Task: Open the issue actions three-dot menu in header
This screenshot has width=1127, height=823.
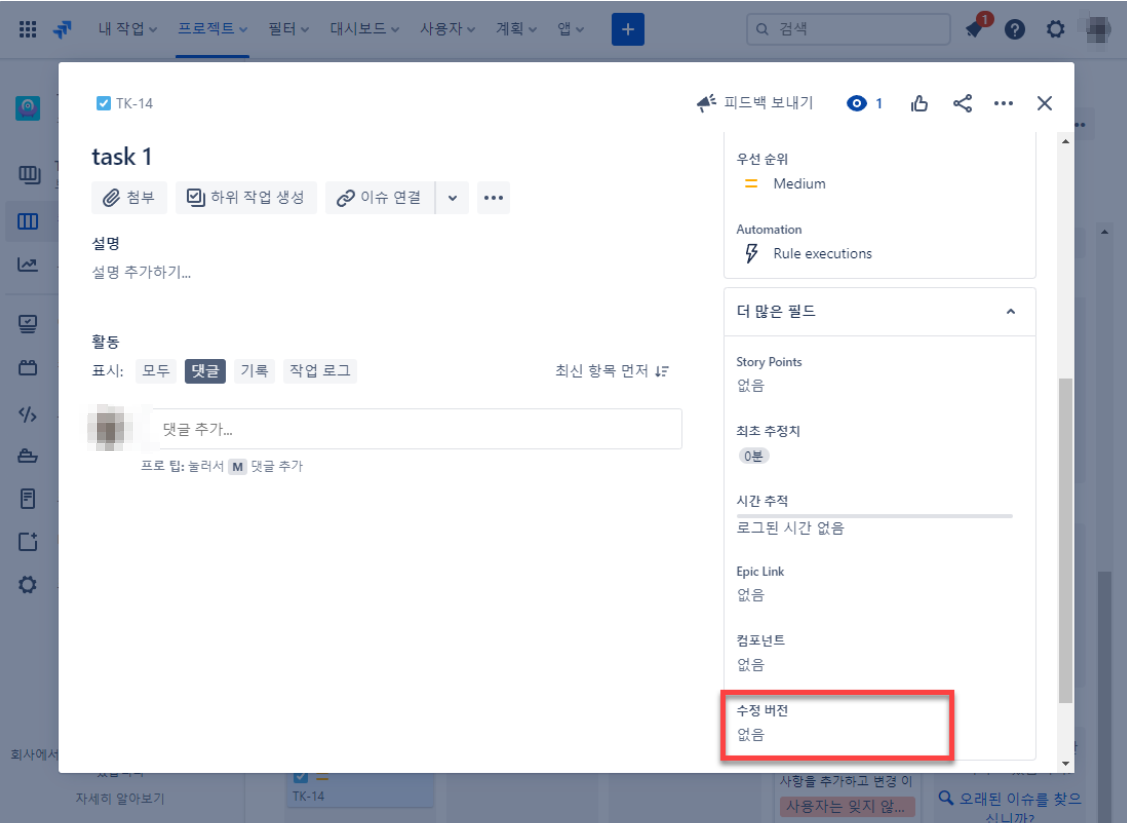Action: click(x=1003, y=104)
